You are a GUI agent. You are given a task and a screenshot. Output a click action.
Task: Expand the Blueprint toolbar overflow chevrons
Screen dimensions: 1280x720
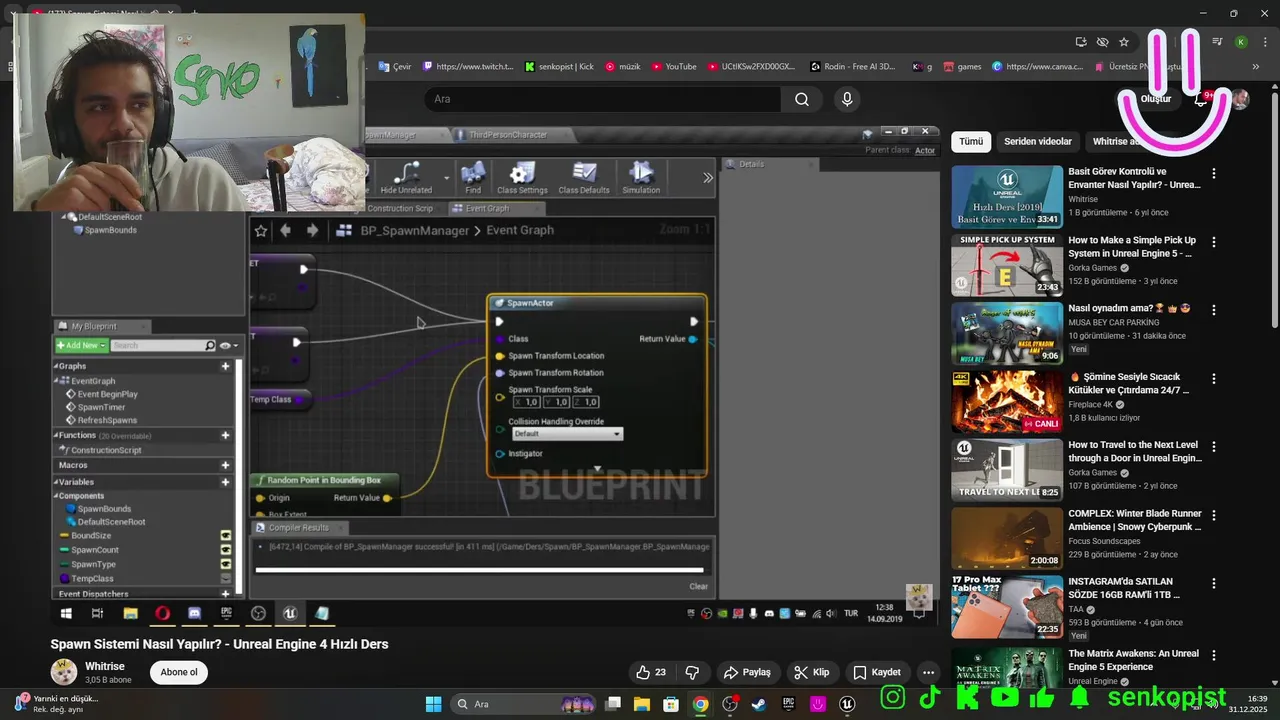[708, 178]
